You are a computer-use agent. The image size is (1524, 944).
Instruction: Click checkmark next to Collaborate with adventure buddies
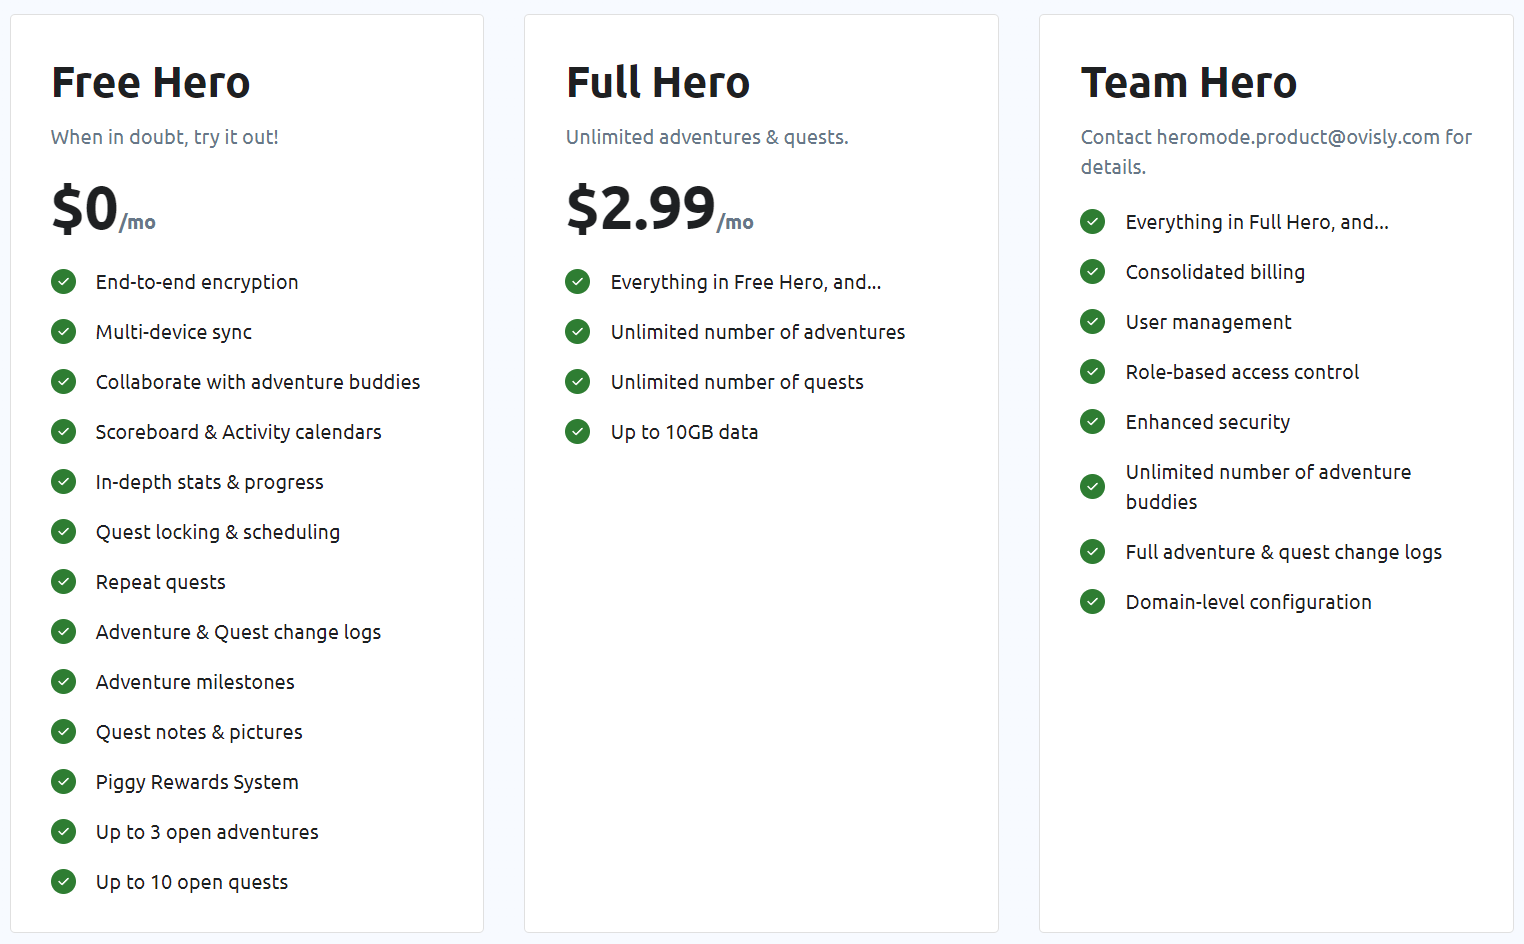64,382
